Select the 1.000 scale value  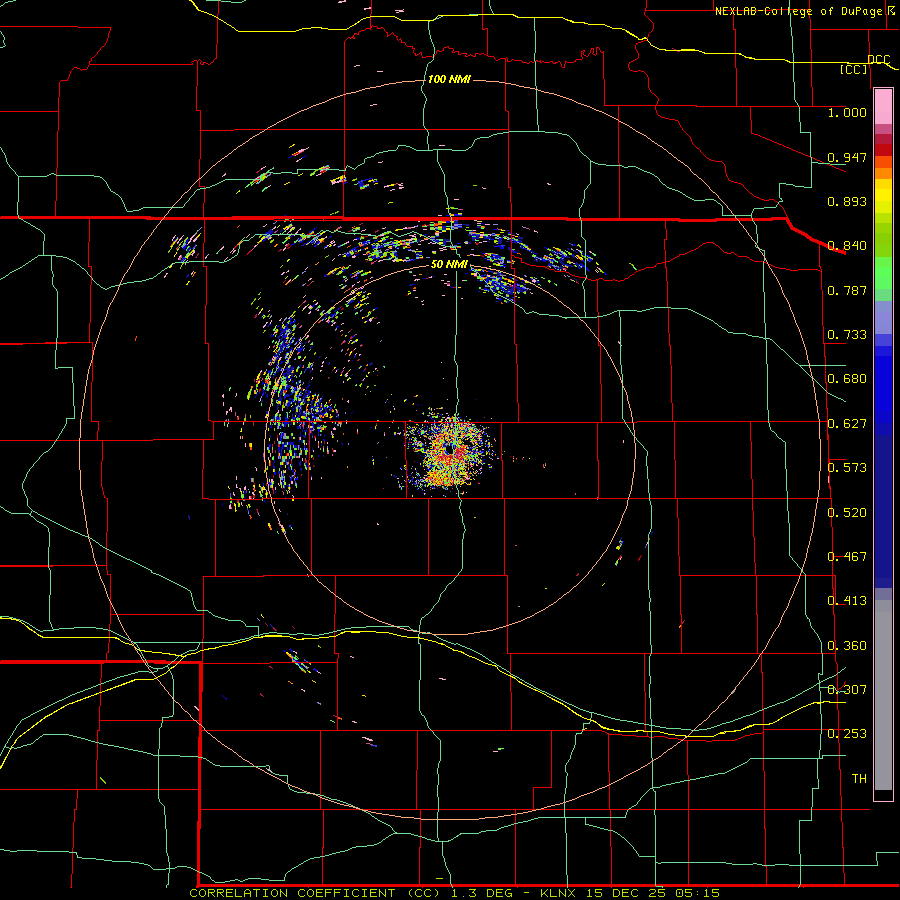(x=847, y=112)
